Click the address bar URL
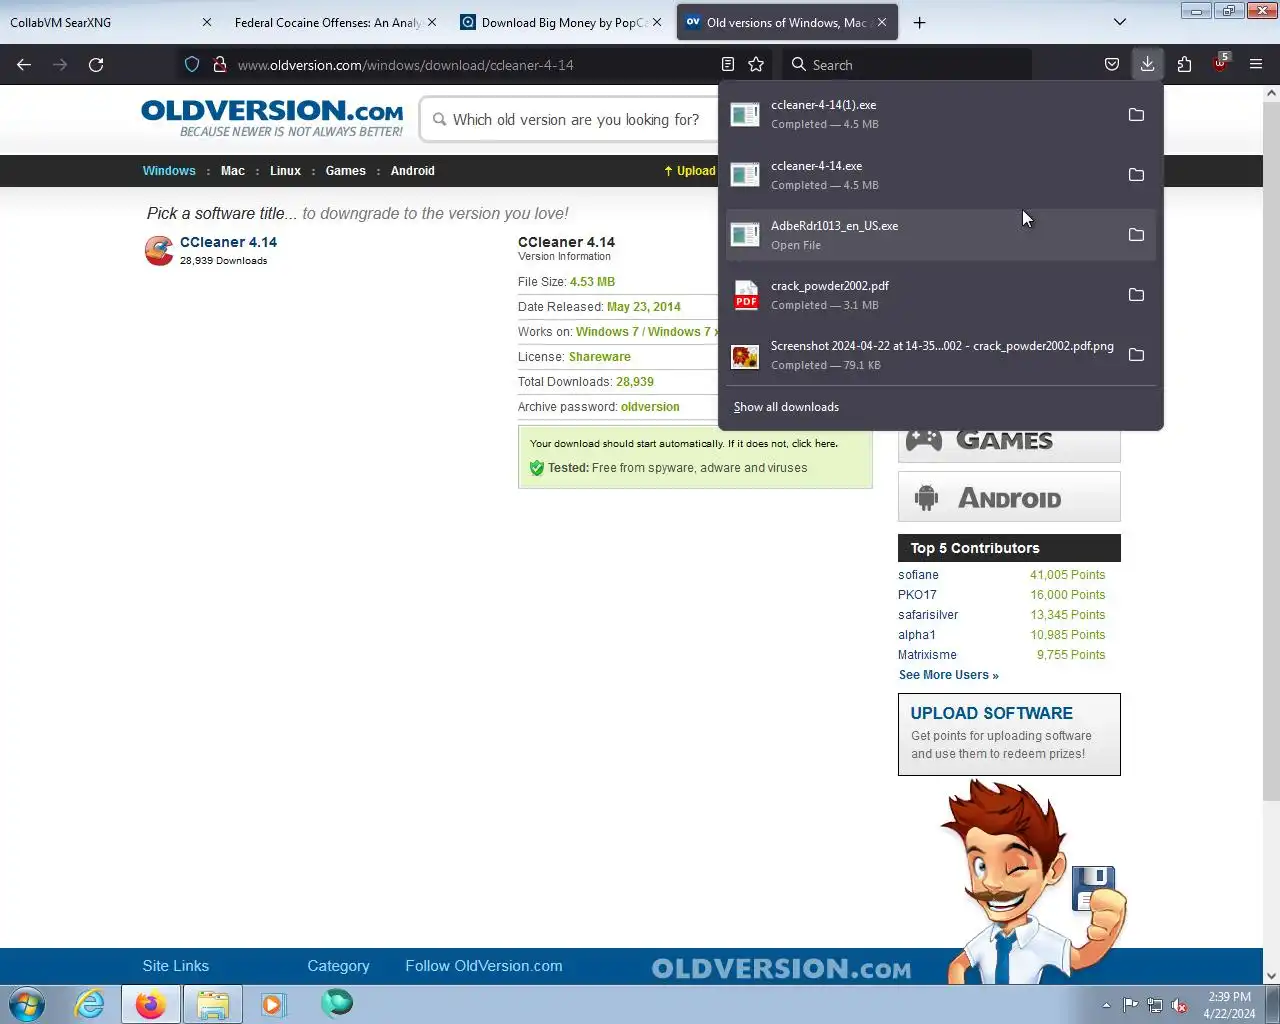Screen dimensions: 1280x1024 pos(405,65)
